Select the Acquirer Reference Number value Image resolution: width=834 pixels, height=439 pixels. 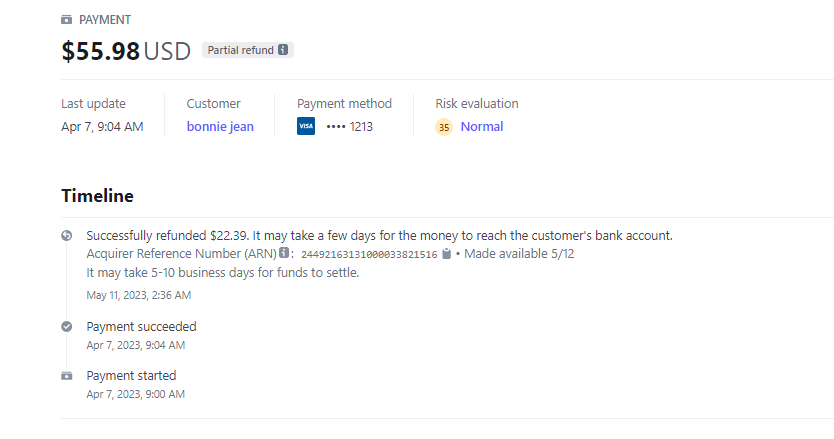tap(369, 255)
